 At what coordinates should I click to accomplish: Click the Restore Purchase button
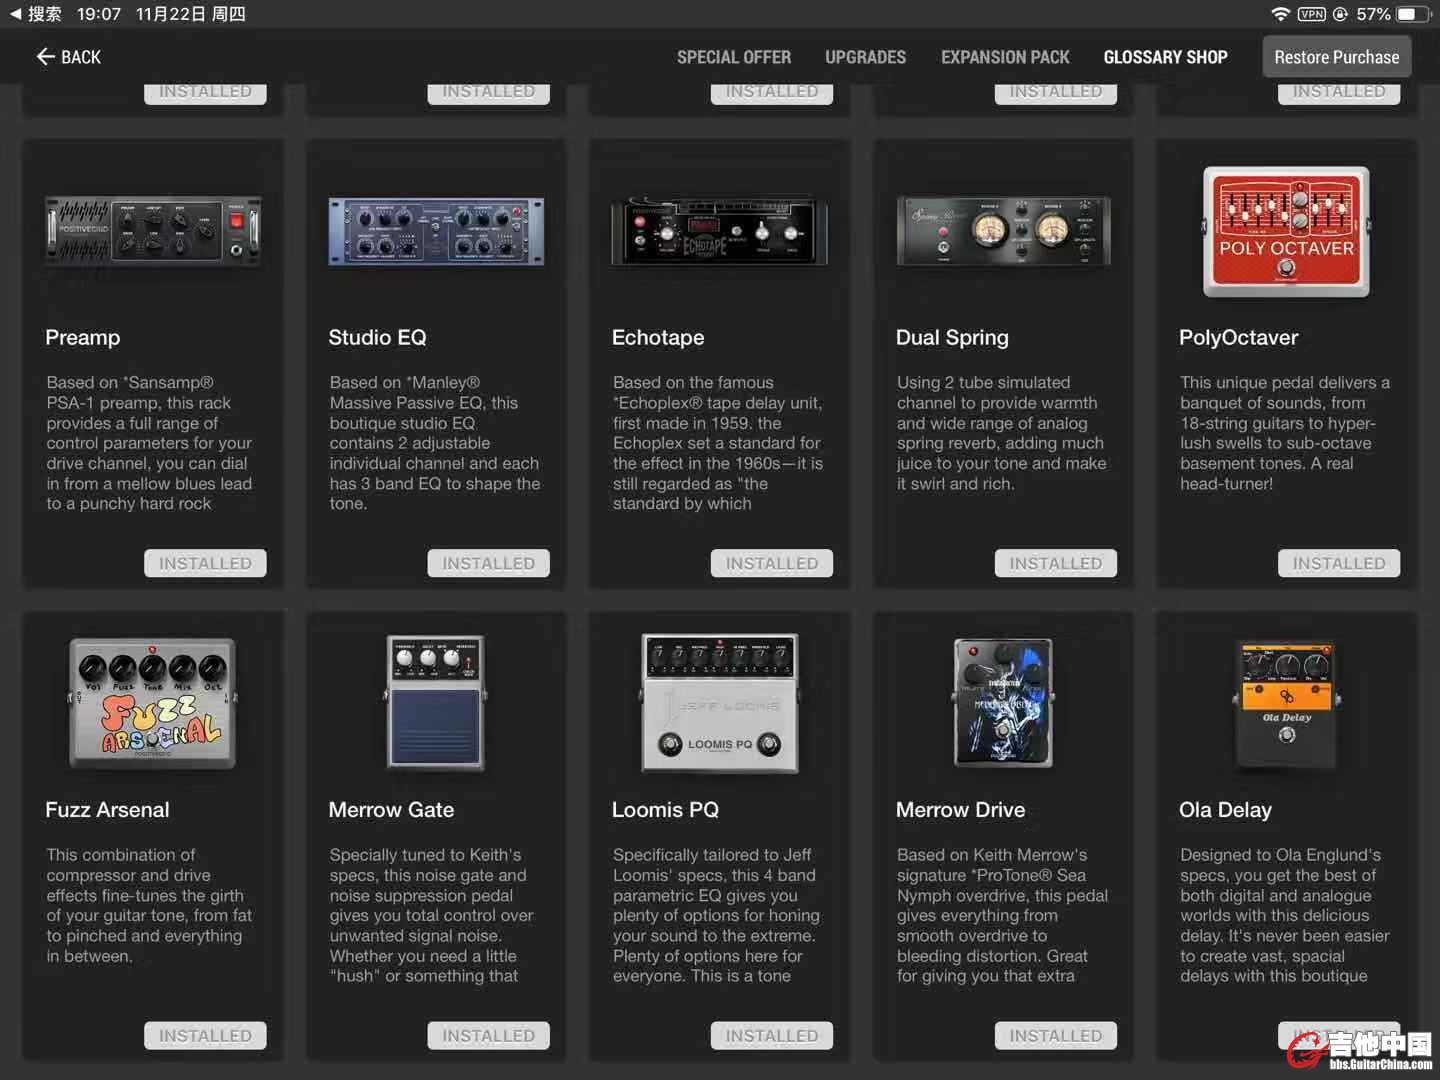(1337, 57)
